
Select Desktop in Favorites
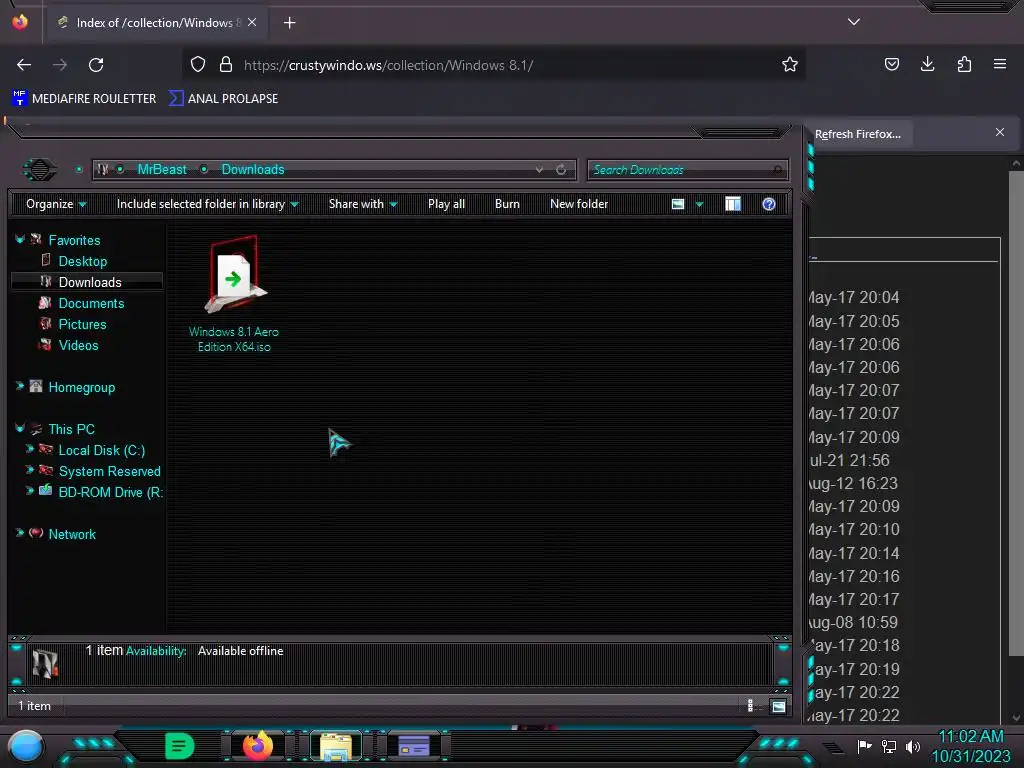pos(82,261)
